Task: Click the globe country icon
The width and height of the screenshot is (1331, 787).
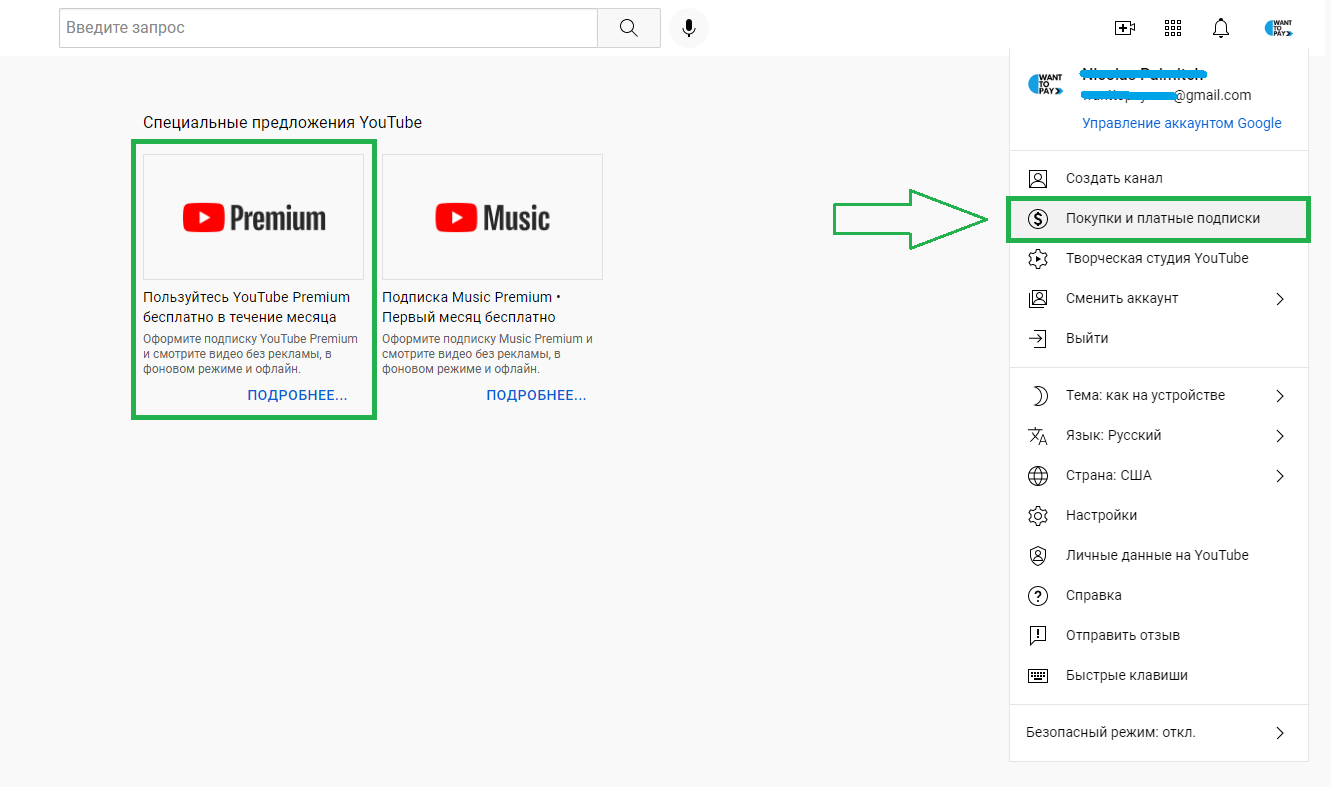Action: click(x=1038, y=475)
